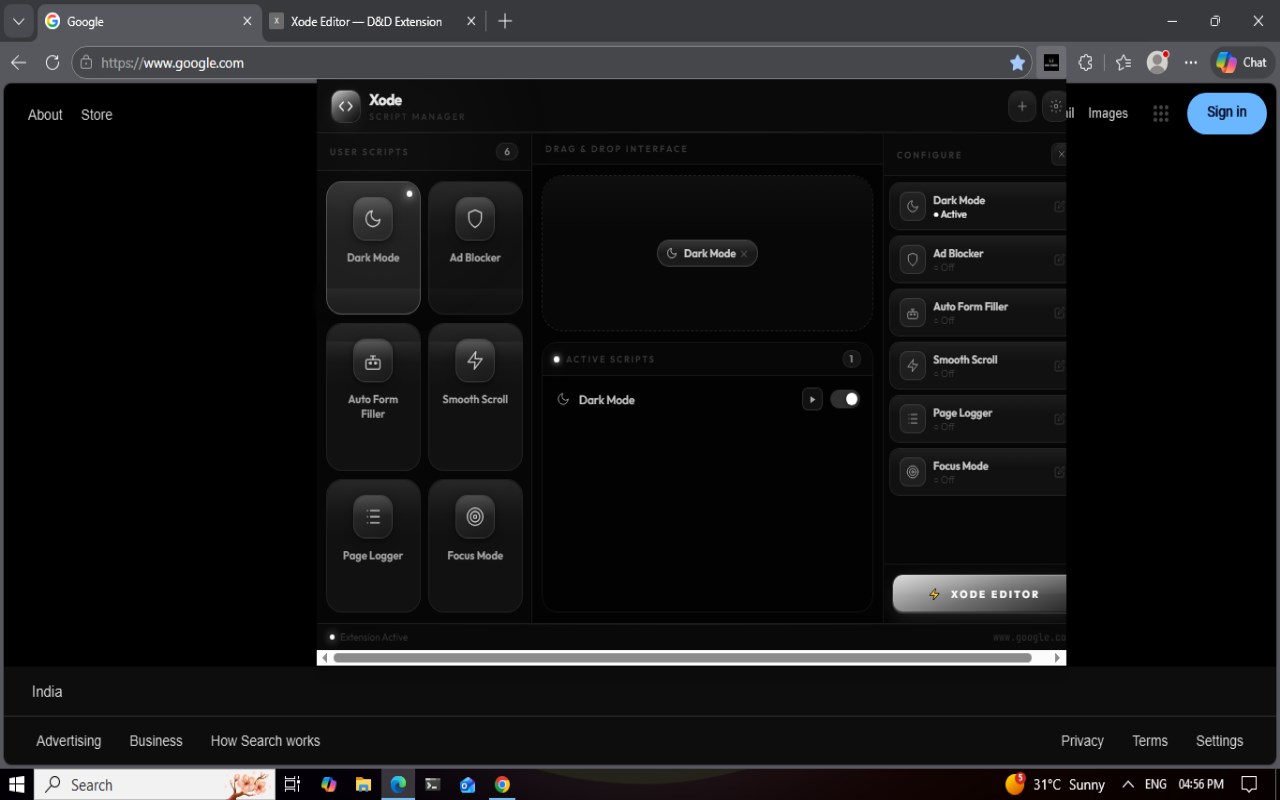The width and height of the screenshot is (1280, 800).
Task: Edit the Page Logger configuration
Action: 1059,419
